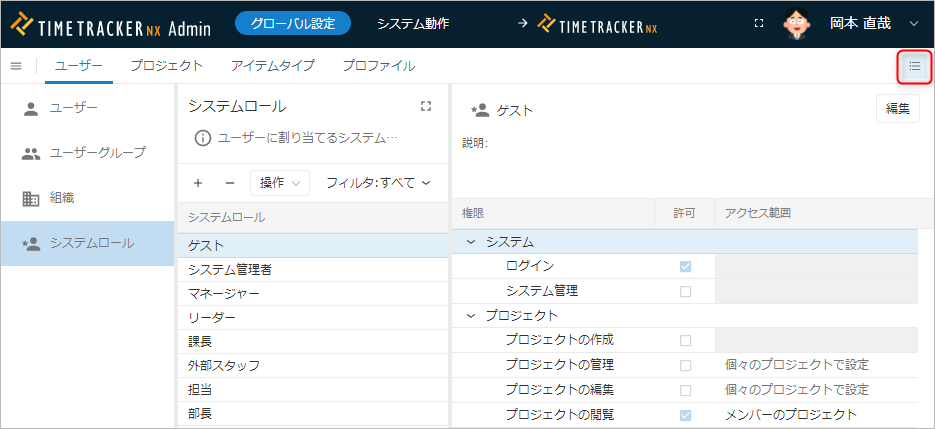Toggle the プロジェクトの管理 permission checkbox
This screenshot has width=935, height=429.
[x=685, y=365]
